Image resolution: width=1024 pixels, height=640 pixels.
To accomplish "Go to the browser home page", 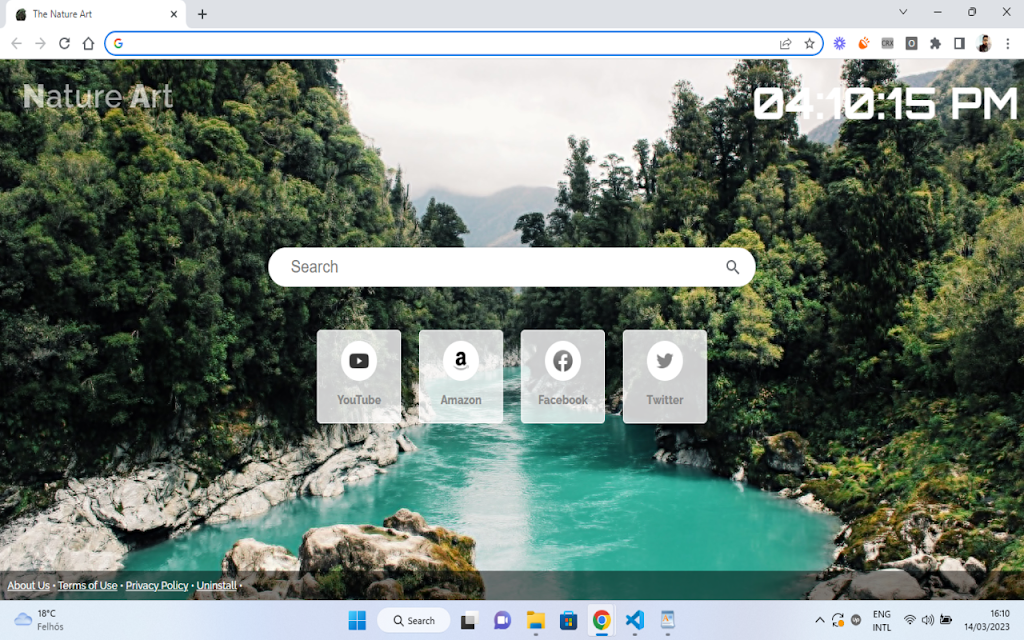I will pyautogui.click(x=88, y=44).
